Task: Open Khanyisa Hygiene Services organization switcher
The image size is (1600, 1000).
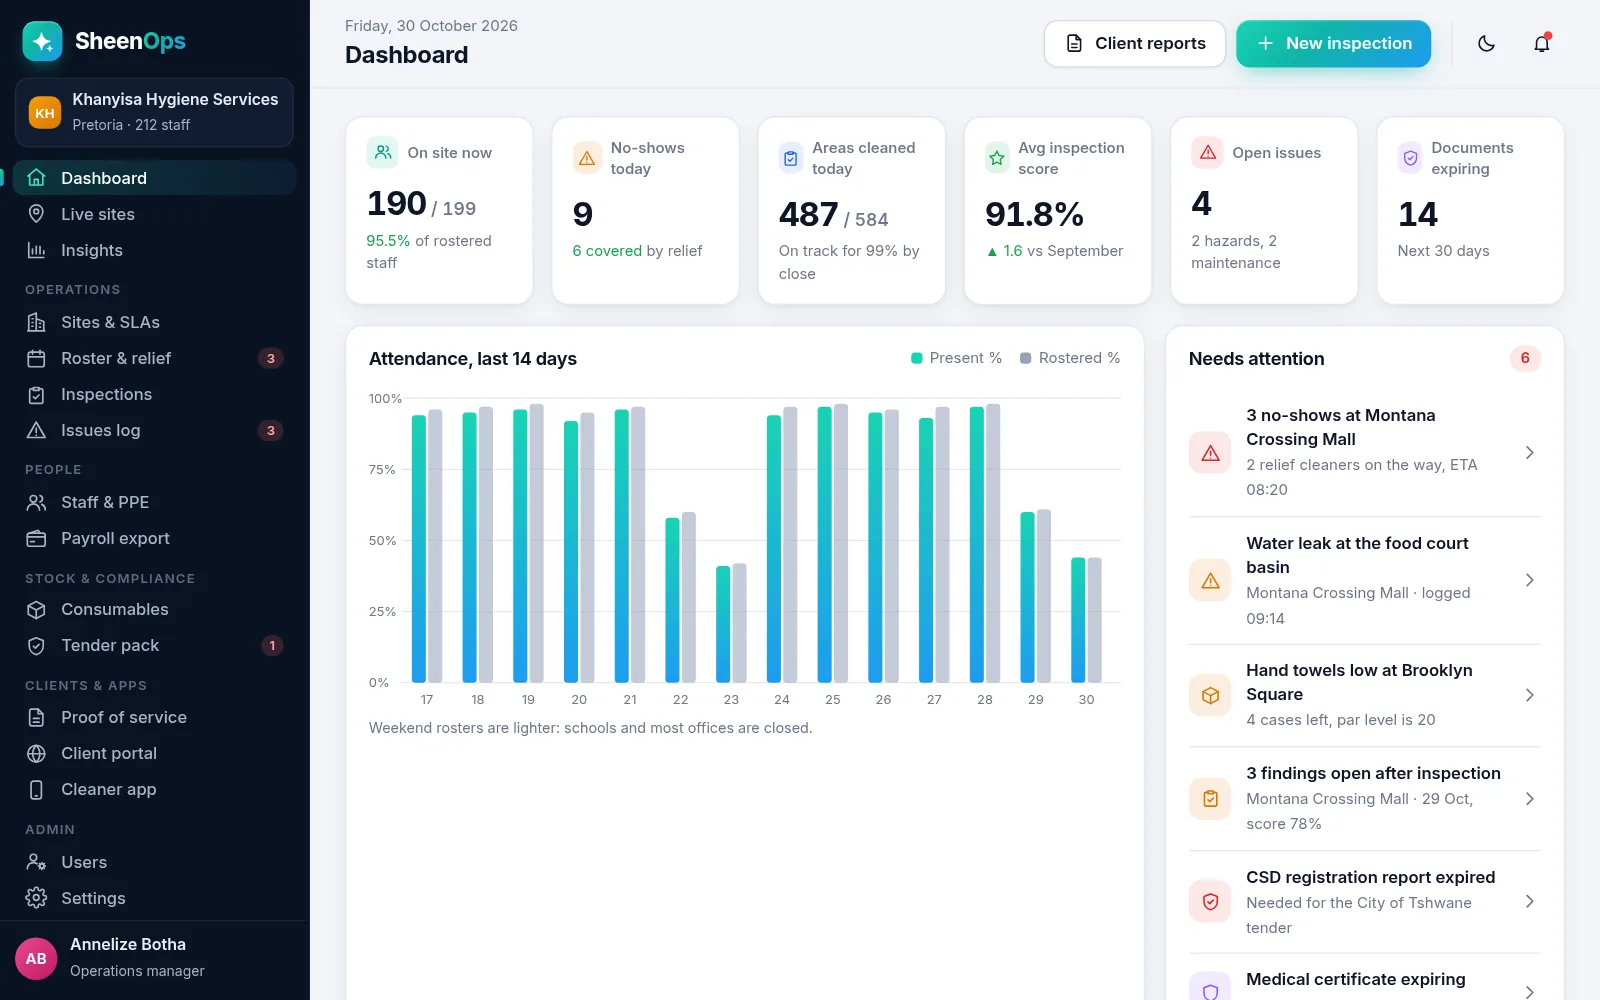Action: (154, 112)
